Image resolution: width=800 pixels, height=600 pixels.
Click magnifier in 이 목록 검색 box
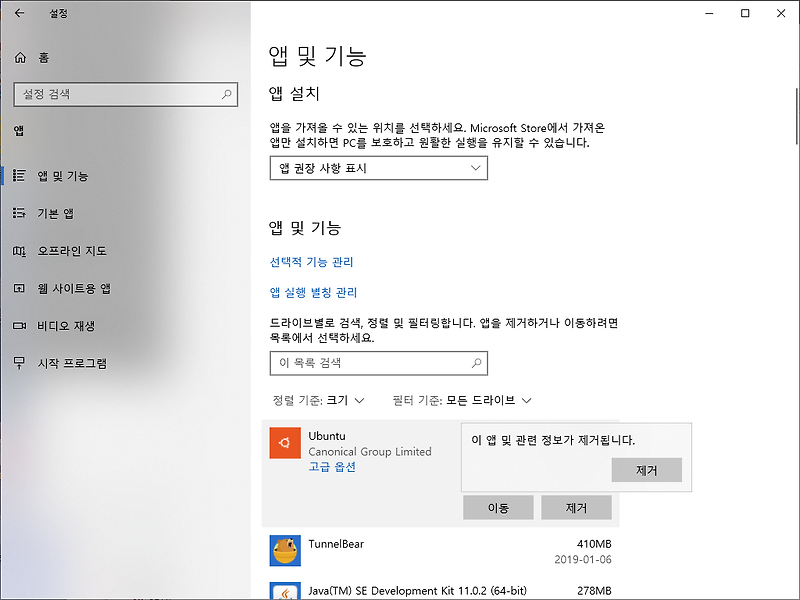(x=477, y=363)
